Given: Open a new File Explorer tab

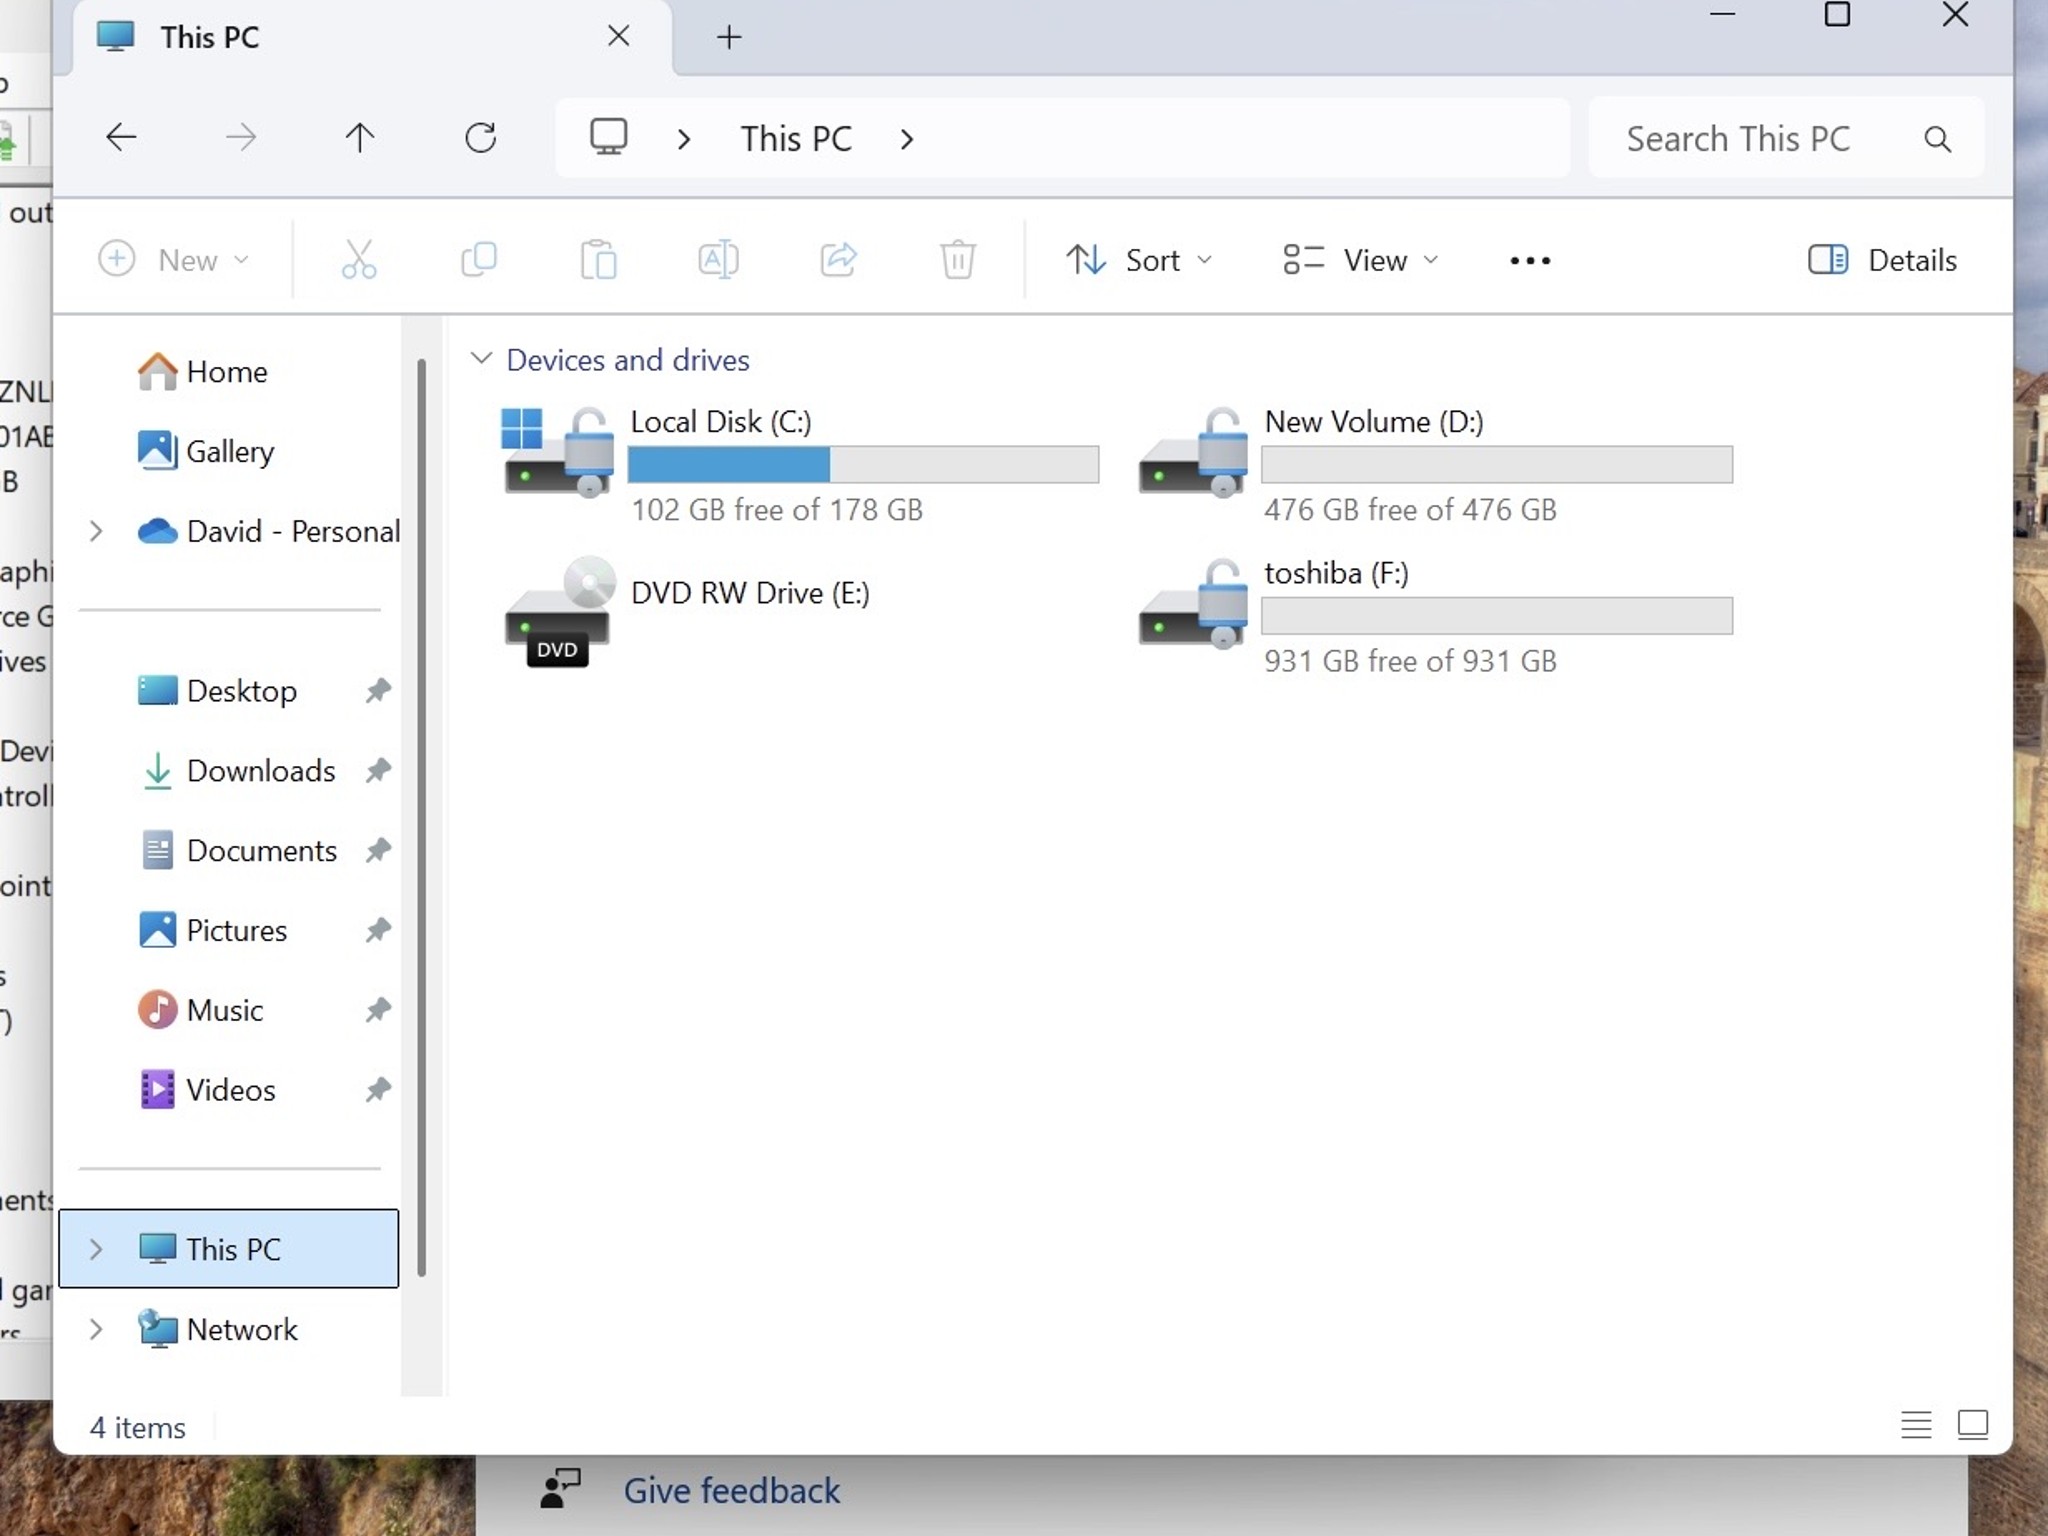Looking at the screenshot, I should [729, 38].
